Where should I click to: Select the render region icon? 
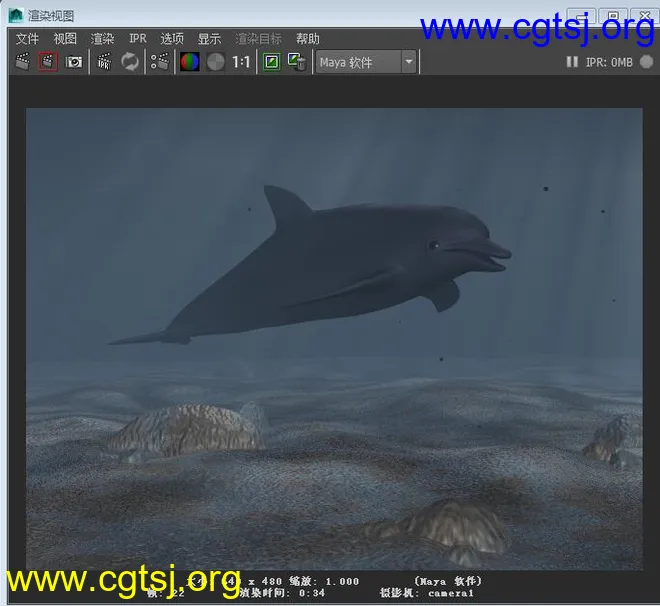(x=48, y=62)
